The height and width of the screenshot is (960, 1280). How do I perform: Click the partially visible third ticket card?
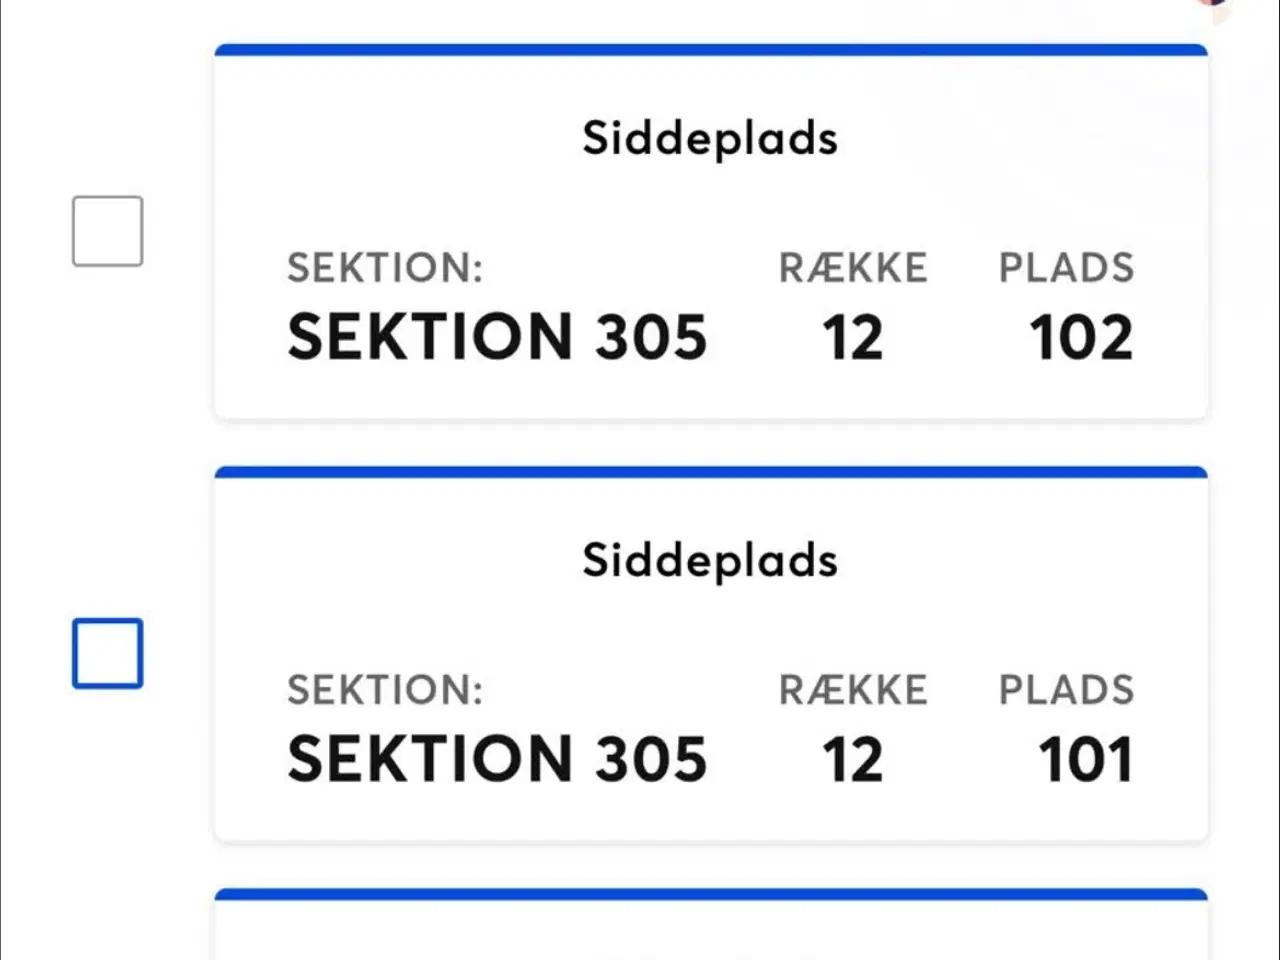click(711, 924)
